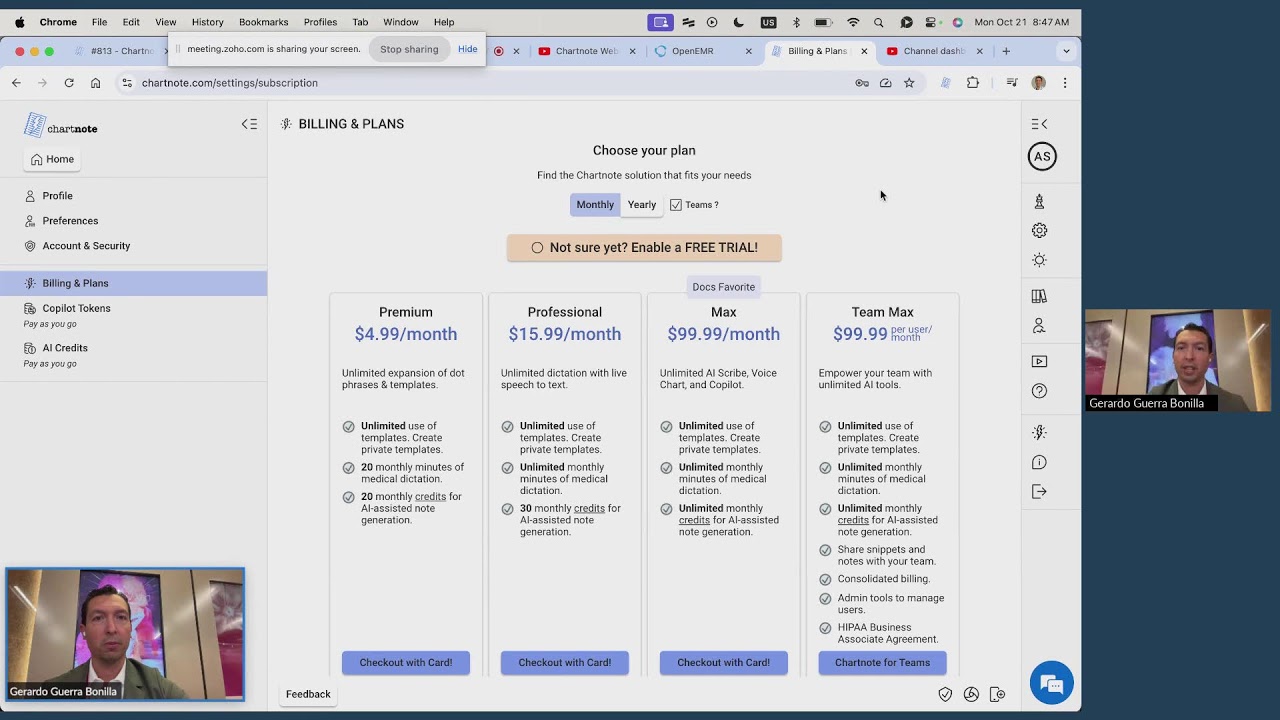Select Billing & Plans in sidebar
This screenshot has height=720, width=1280.
tap(133, 283)
